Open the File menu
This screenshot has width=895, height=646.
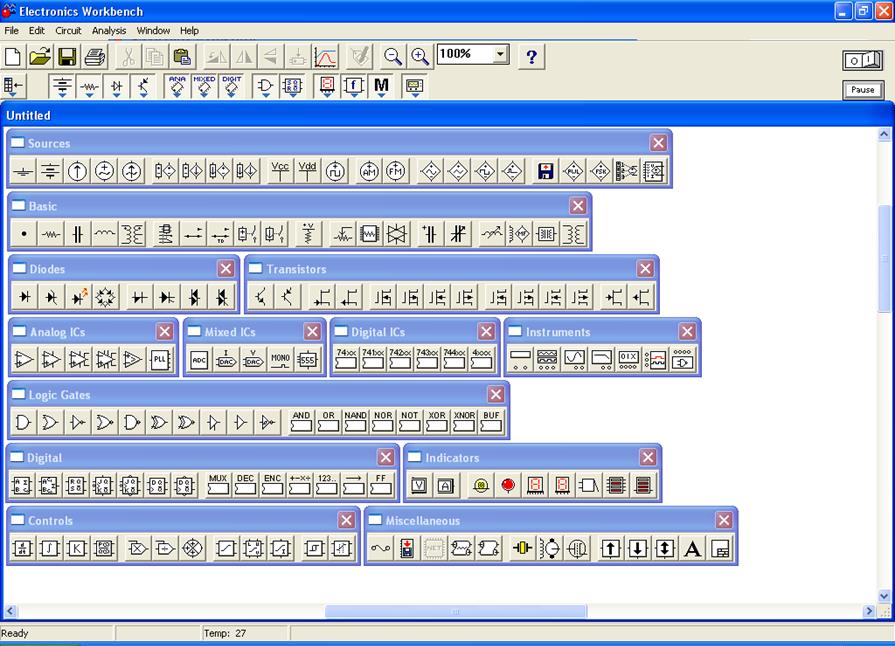tap(11, 31)
